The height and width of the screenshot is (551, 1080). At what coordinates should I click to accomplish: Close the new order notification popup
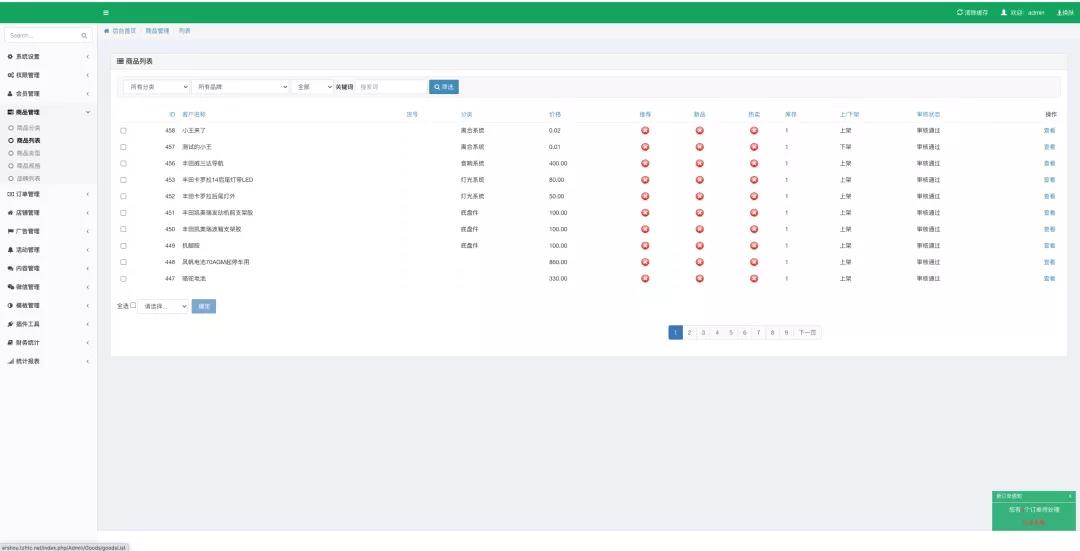coord(1069,496)
